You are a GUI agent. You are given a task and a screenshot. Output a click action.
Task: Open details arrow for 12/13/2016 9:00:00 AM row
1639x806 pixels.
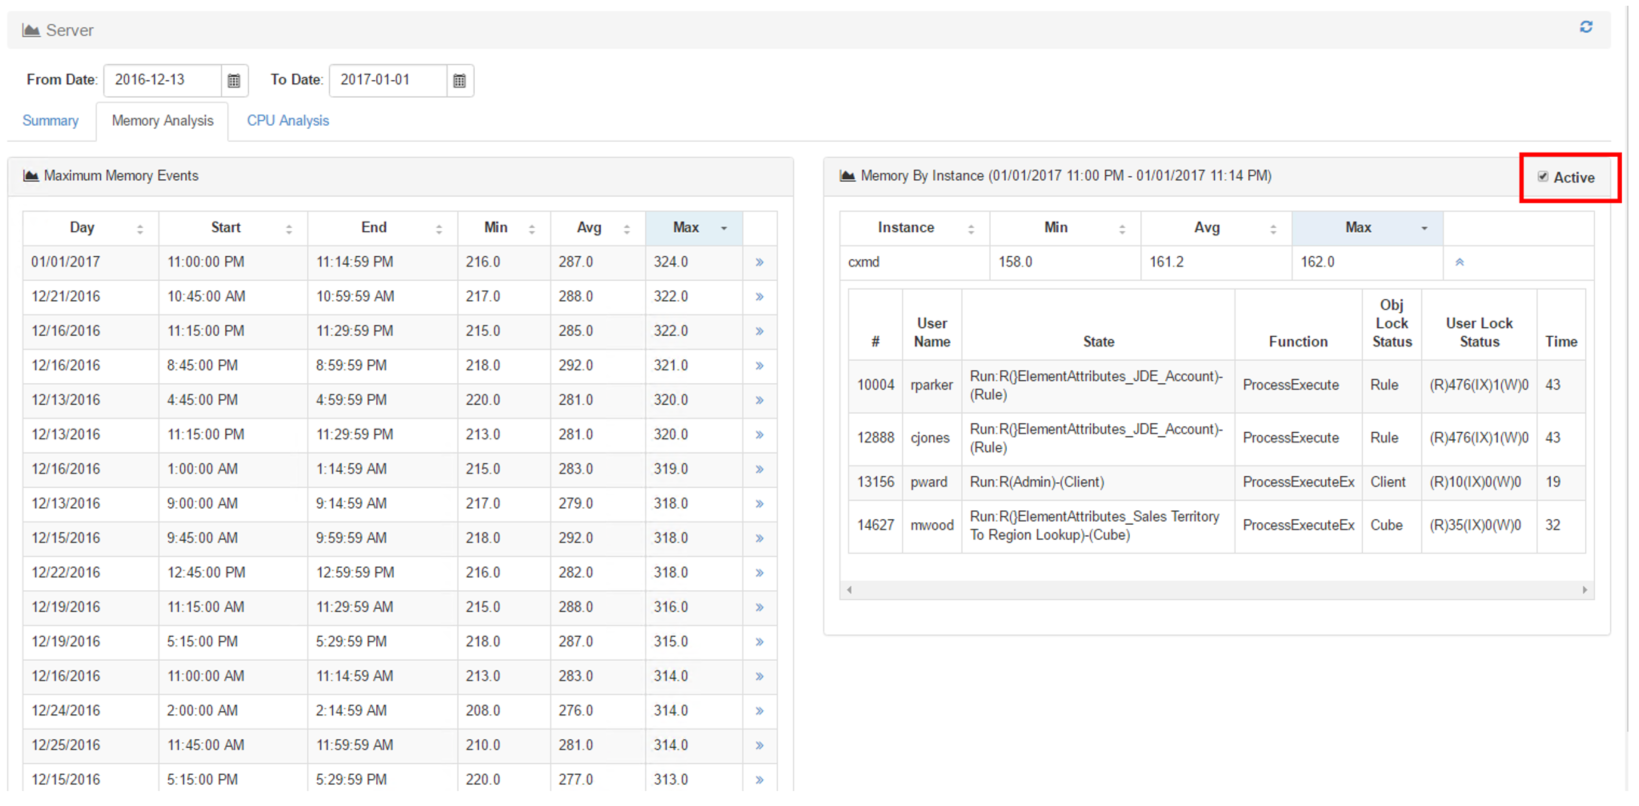pos(760,504)
